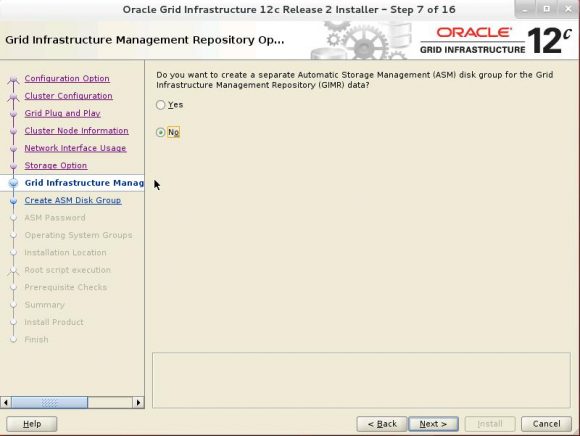The height and width of the screenshot is (436, 580).
Task: Select the Yes radio button
Action: (160, 105)
